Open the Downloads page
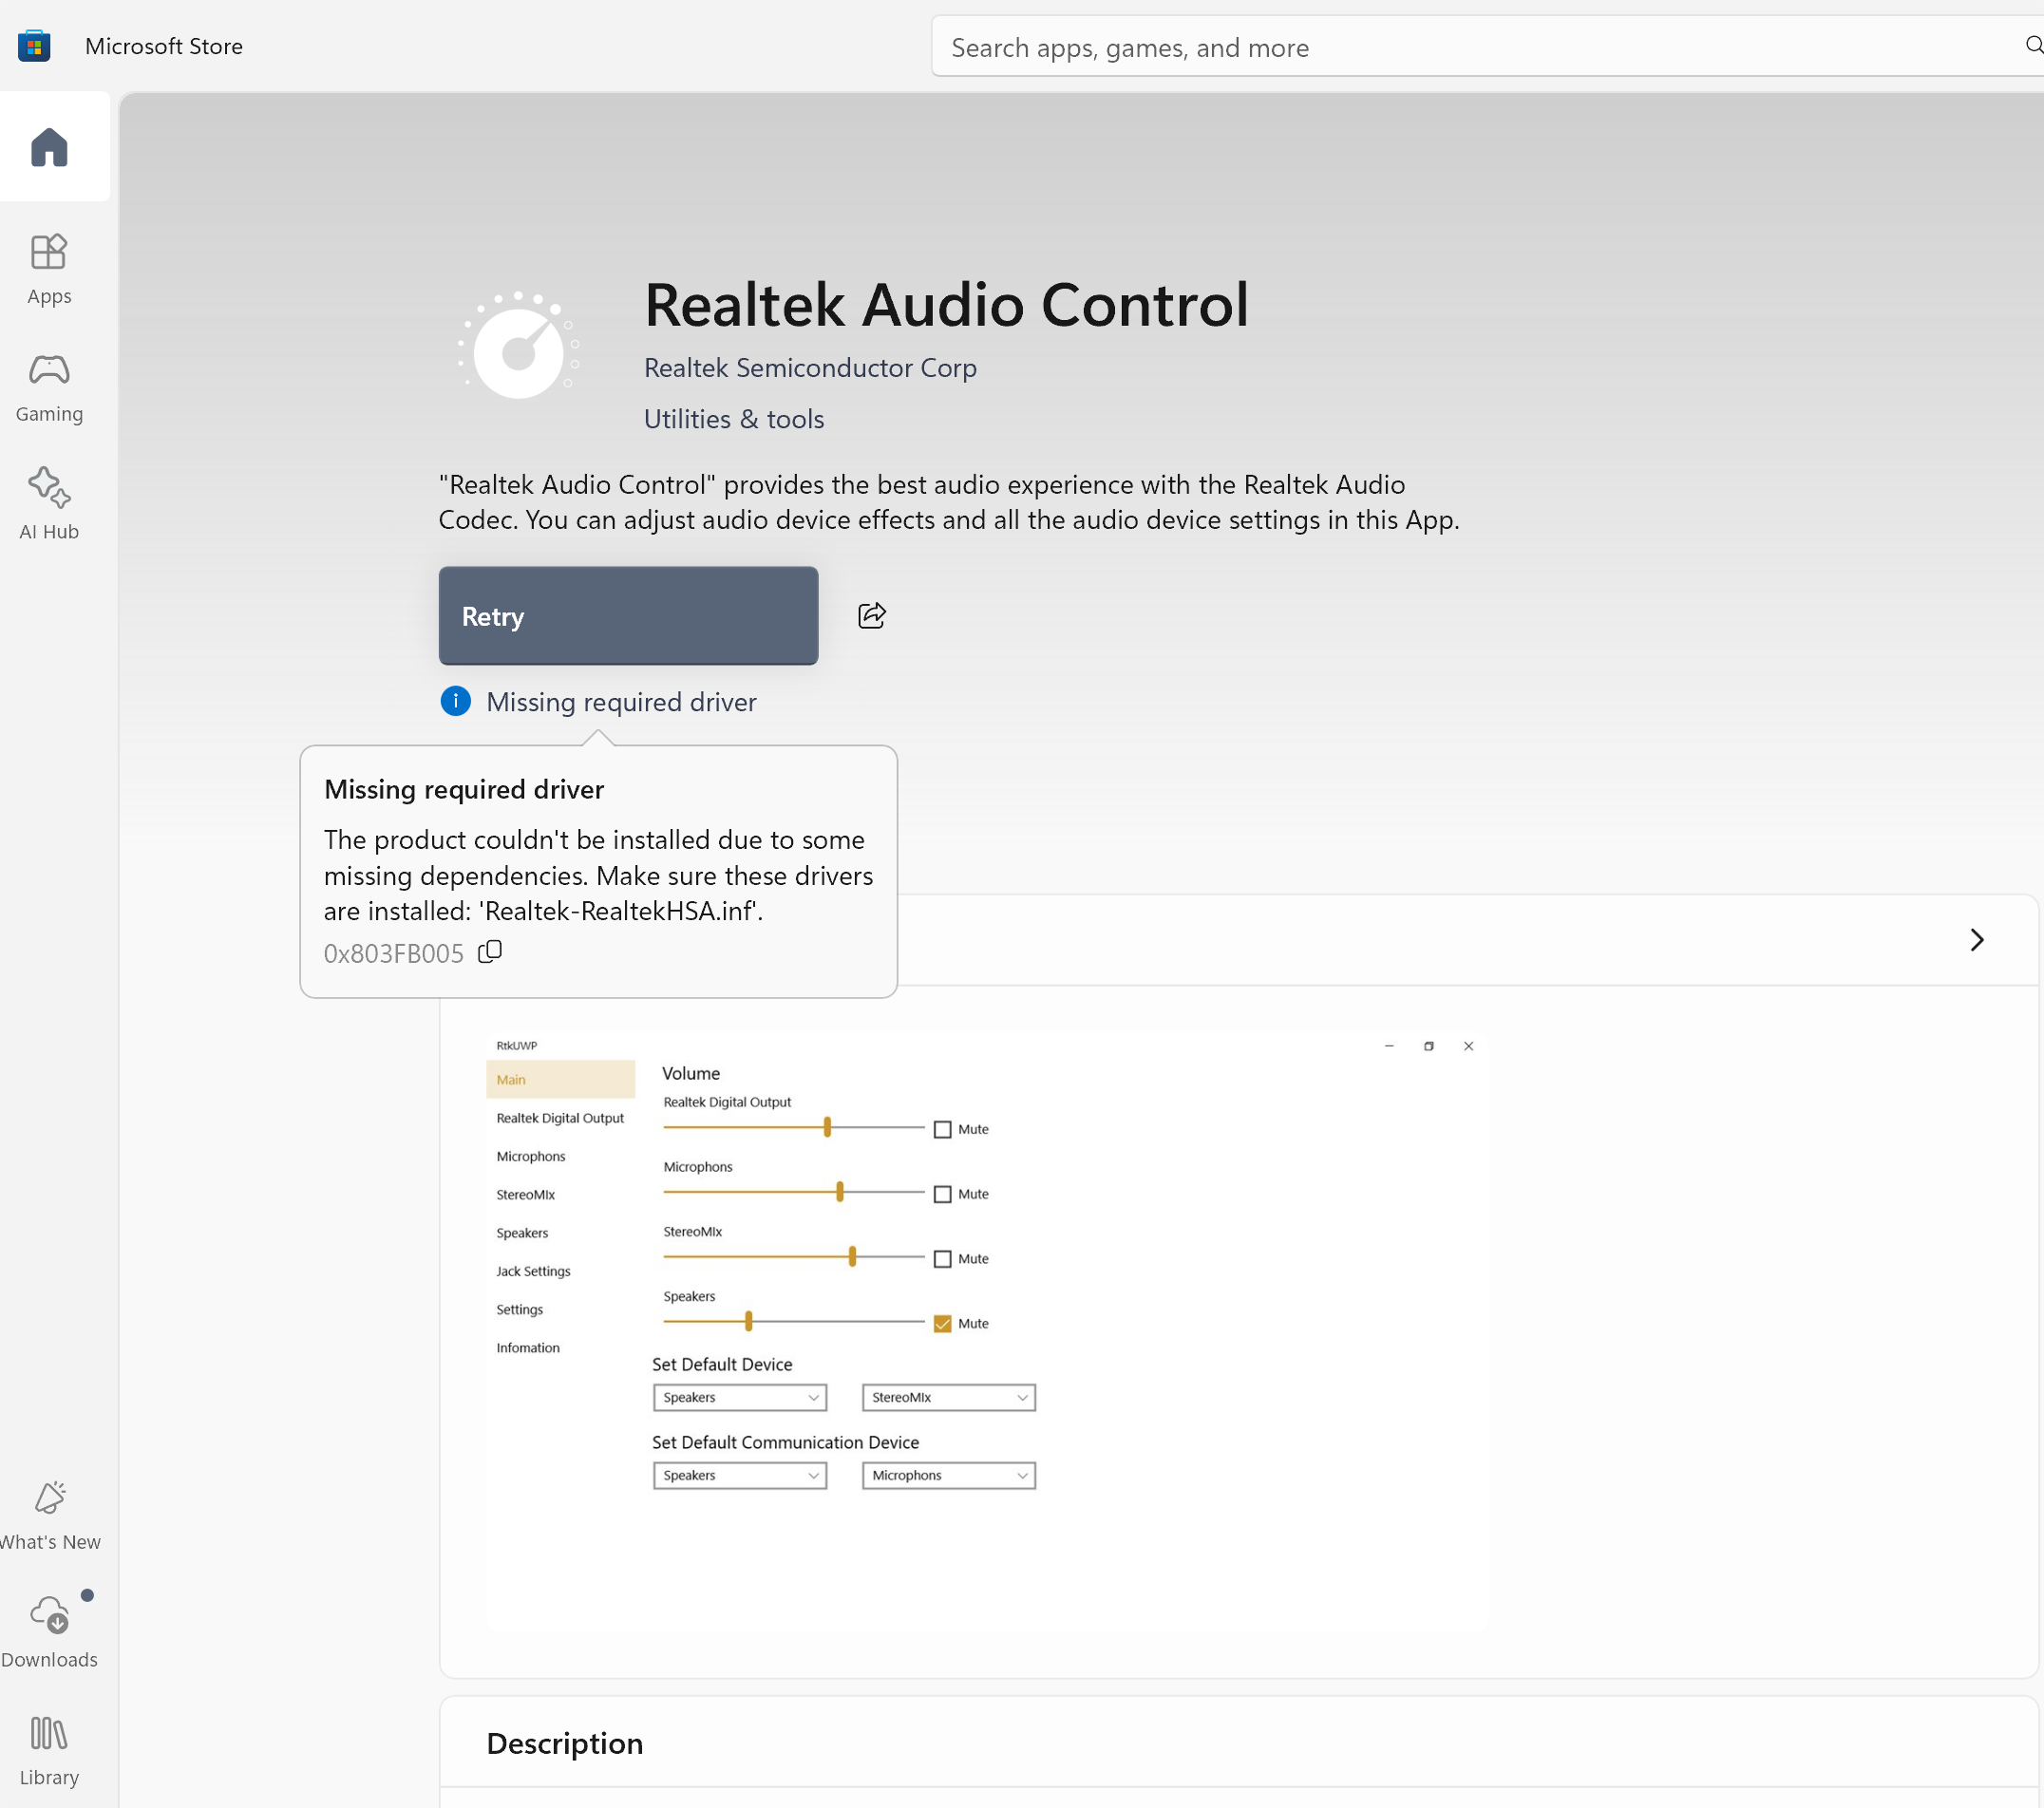The image size is (2044, 1808). (49, 1632)
